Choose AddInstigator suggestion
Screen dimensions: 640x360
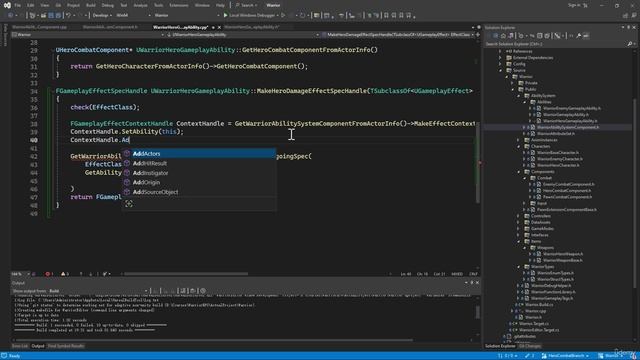click(x=199, y=173)
